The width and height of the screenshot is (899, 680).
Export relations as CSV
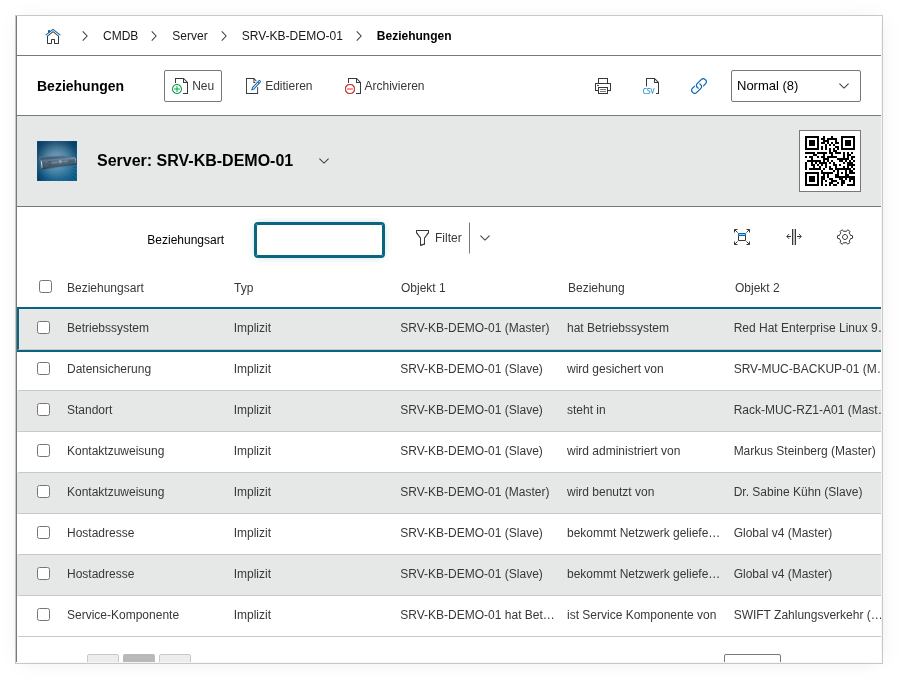(x=651, y=86)
